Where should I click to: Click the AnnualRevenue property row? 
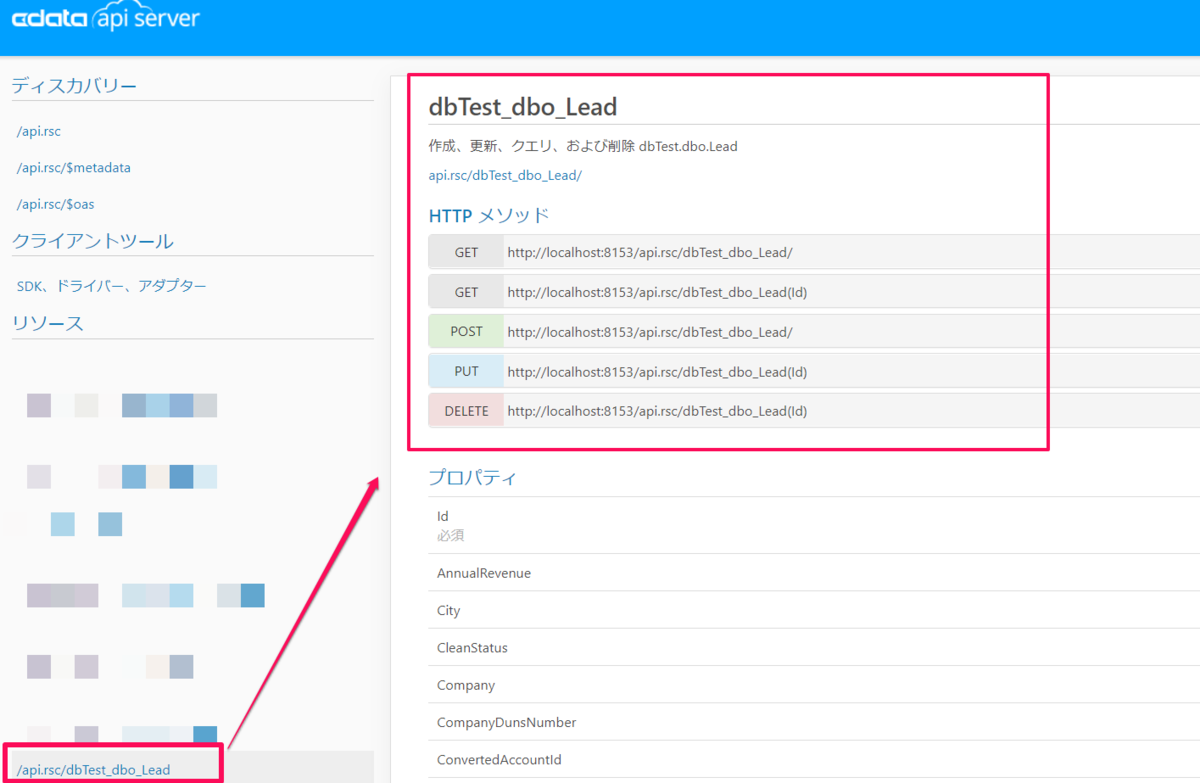814,573
